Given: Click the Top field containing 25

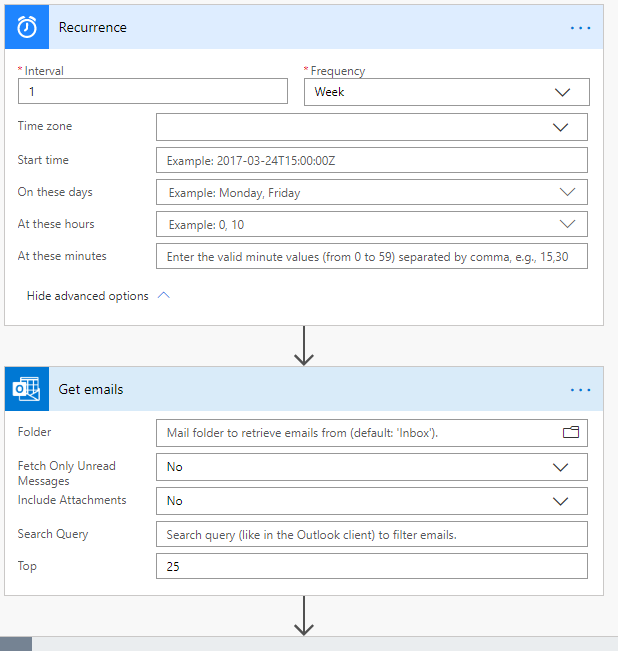Looking at the screenshot, I should (x=371, y=567).
